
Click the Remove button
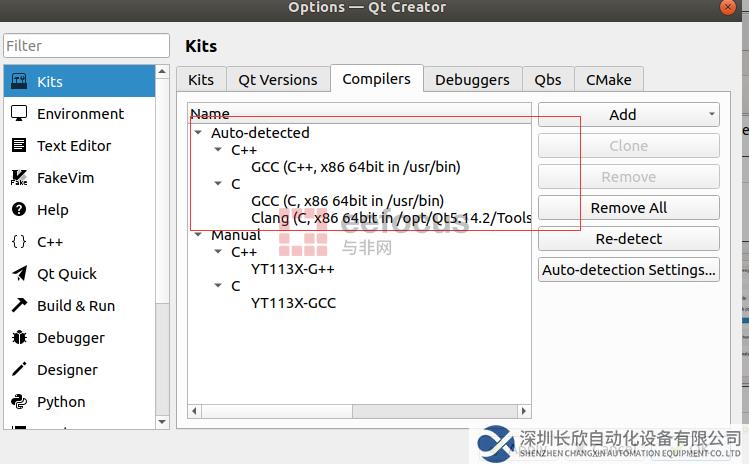[629, 177]
